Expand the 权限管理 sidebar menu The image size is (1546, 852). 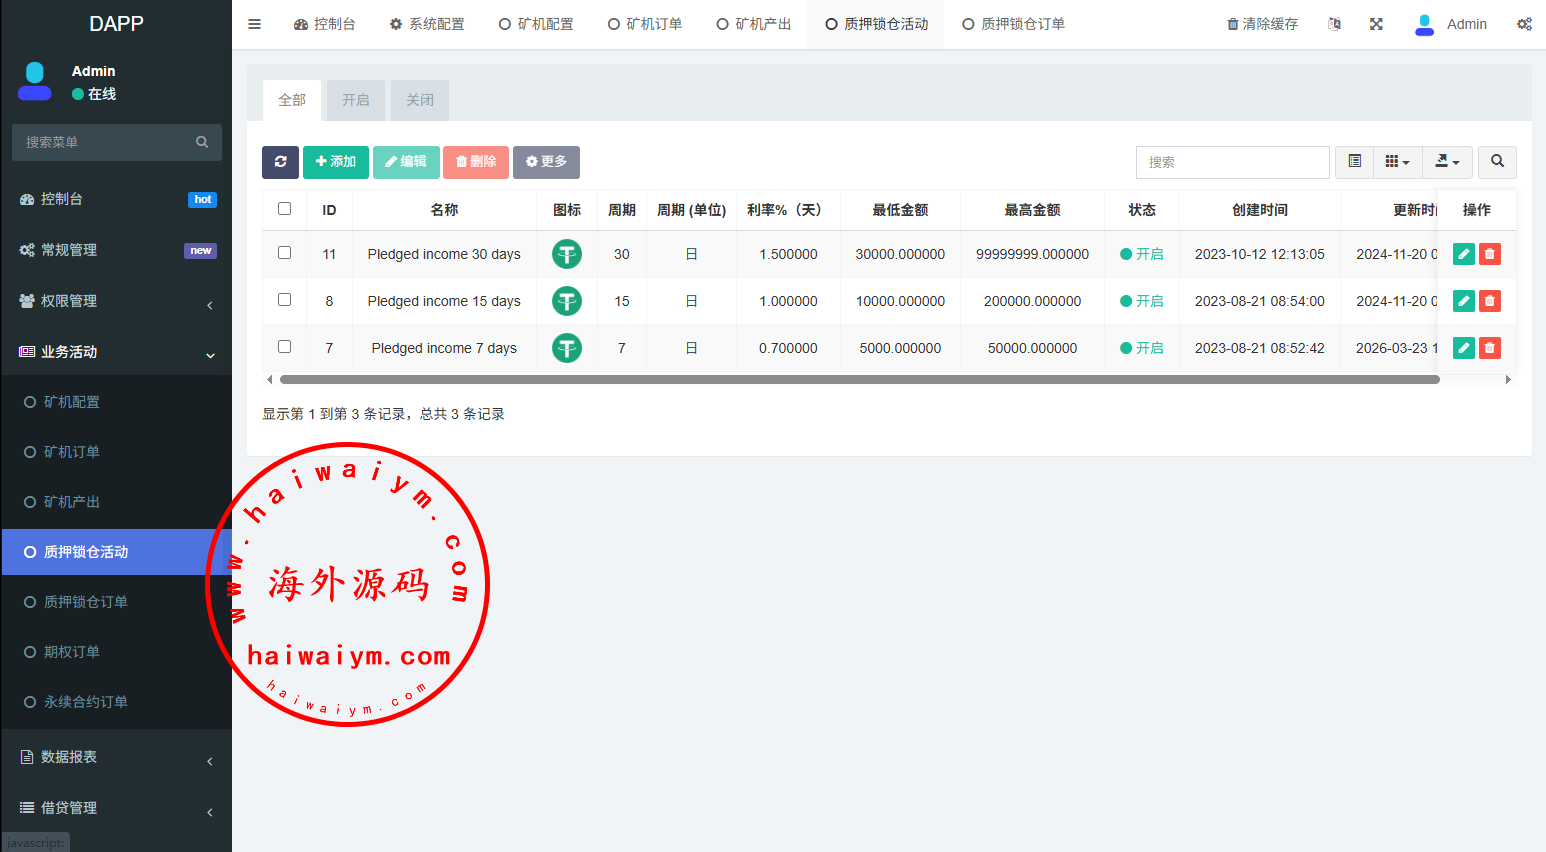(x=116, y=301)
